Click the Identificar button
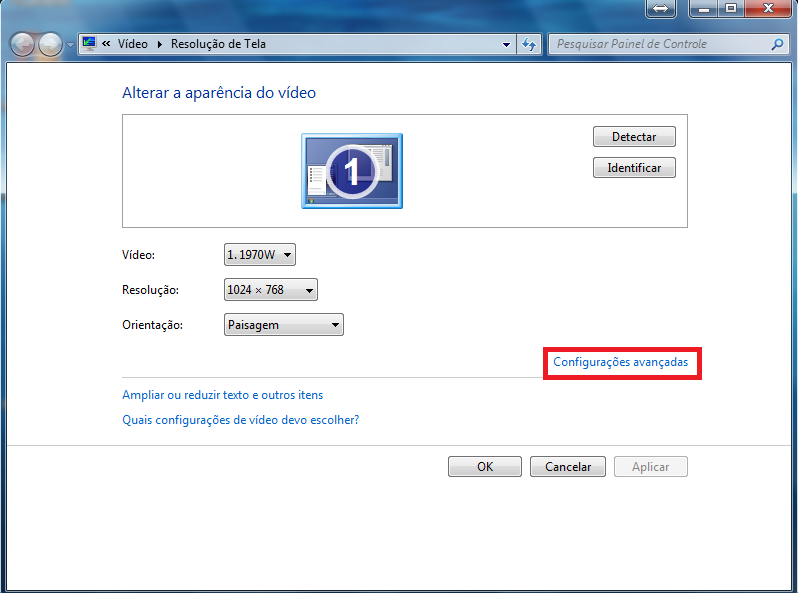This screenshot has height=593, width=798. pos(634,168)
